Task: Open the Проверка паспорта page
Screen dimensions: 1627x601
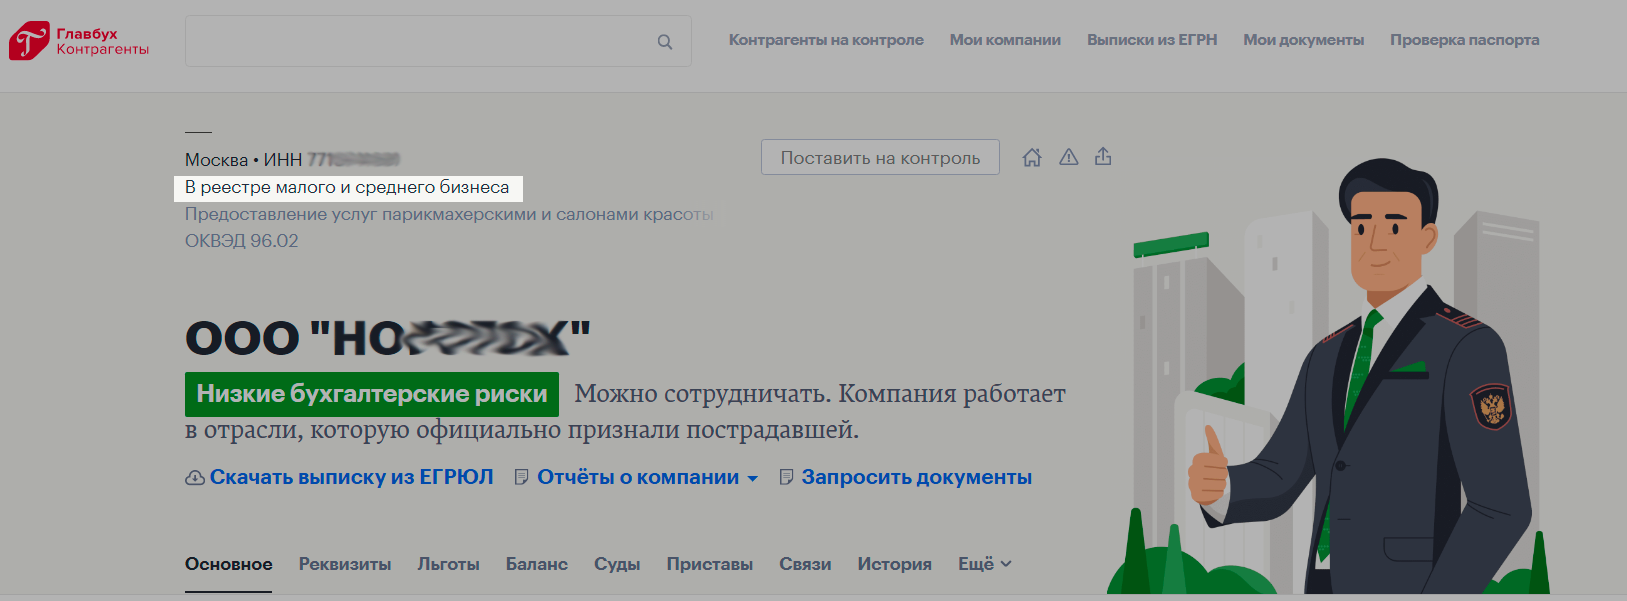Action: click(1464, 40)
